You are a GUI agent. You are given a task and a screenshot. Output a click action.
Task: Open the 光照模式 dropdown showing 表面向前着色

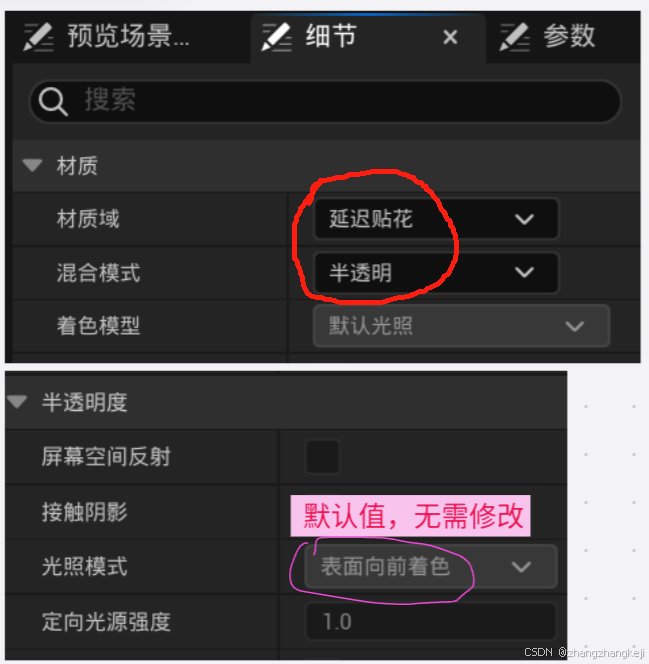point(431,567)
